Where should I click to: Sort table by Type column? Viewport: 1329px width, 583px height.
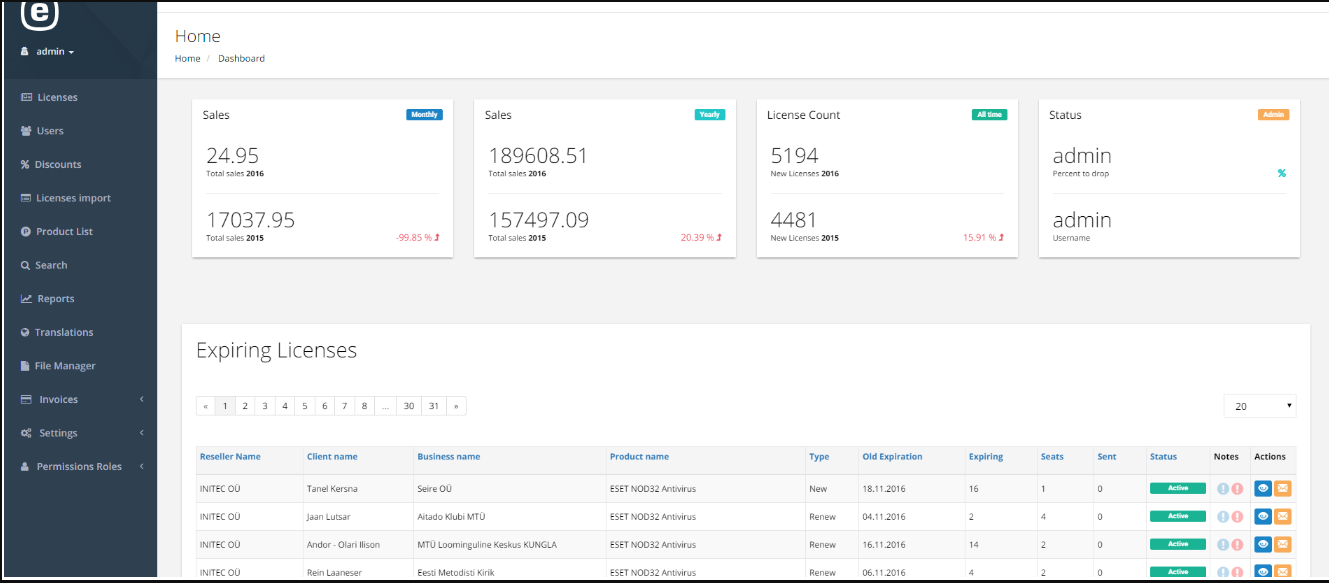tap(819, 457)
